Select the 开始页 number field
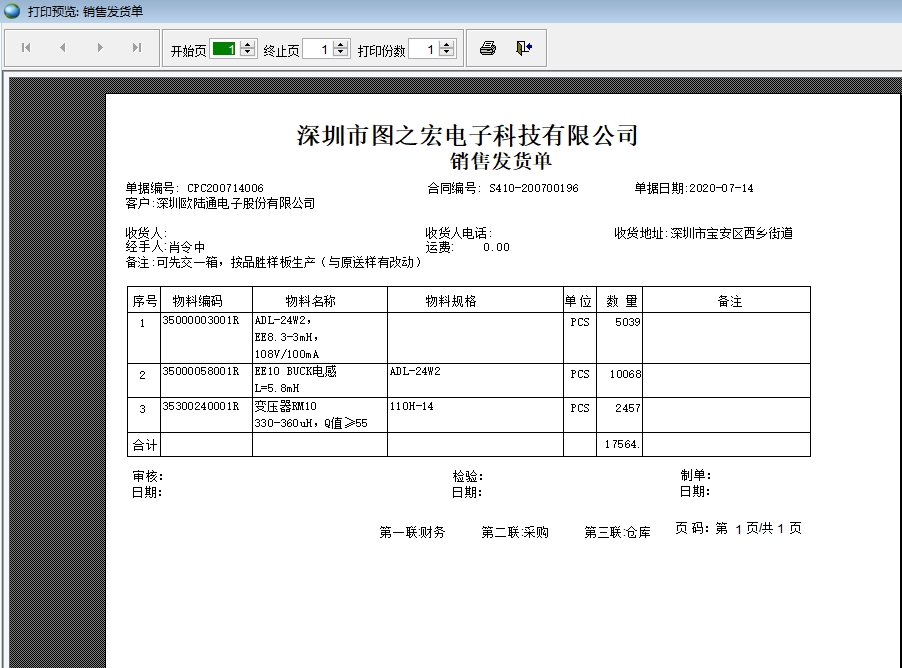902x668 pixels. point(222,46)
